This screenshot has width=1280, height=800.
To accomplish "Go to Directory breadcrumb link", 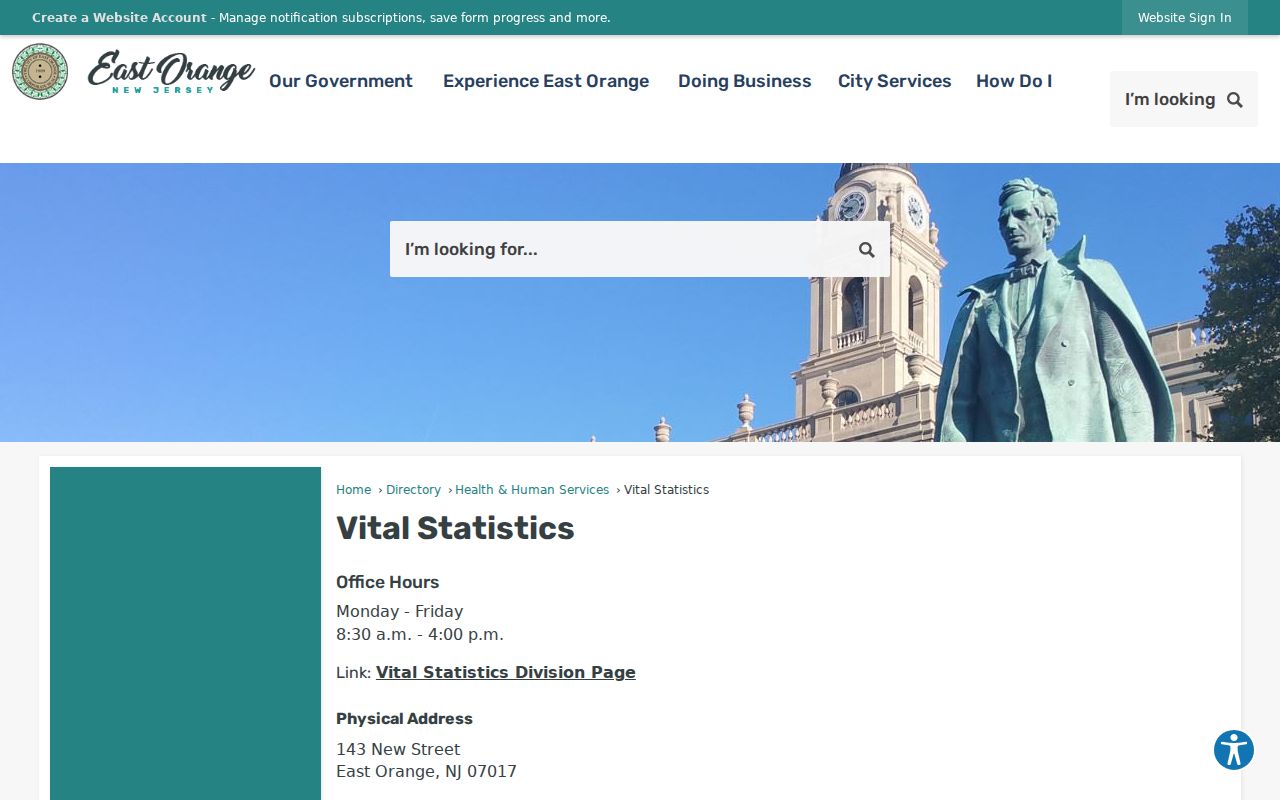I will (x=413, y=490).
